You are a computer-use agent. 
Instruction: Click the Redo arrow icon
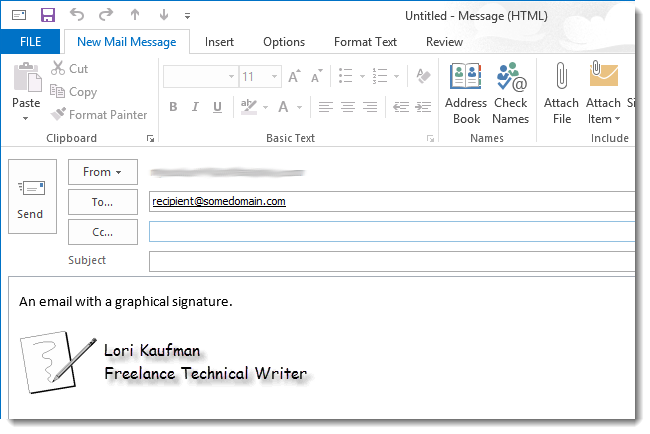pos(106,15)
